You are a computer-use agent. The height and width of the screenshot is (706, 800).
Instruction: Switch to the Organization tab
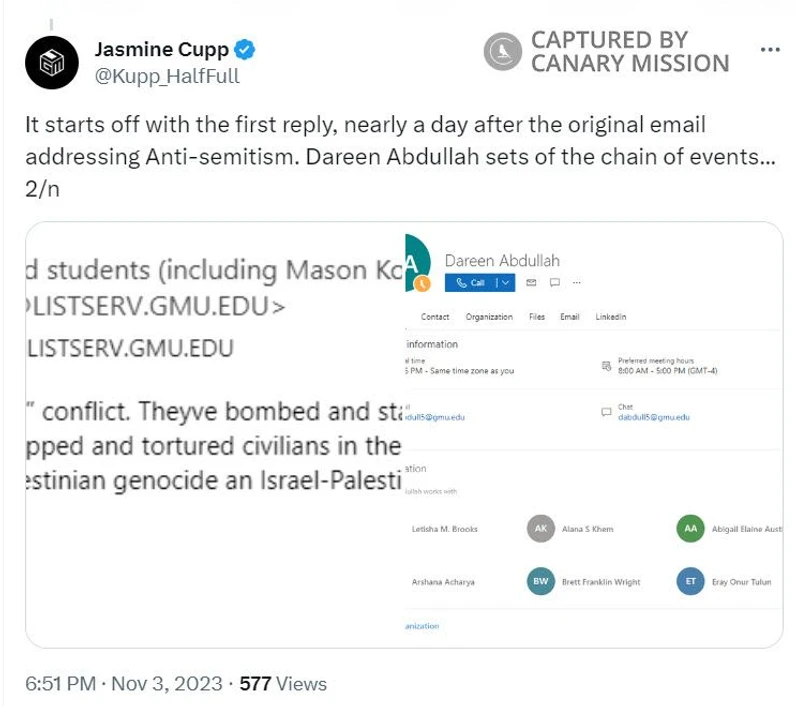[x=489, y=317]
